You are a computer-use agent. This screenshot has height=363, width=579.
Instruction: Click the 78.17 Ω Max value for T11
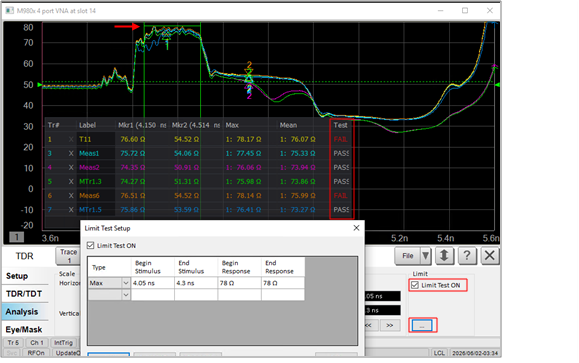[x=244, y=139]
